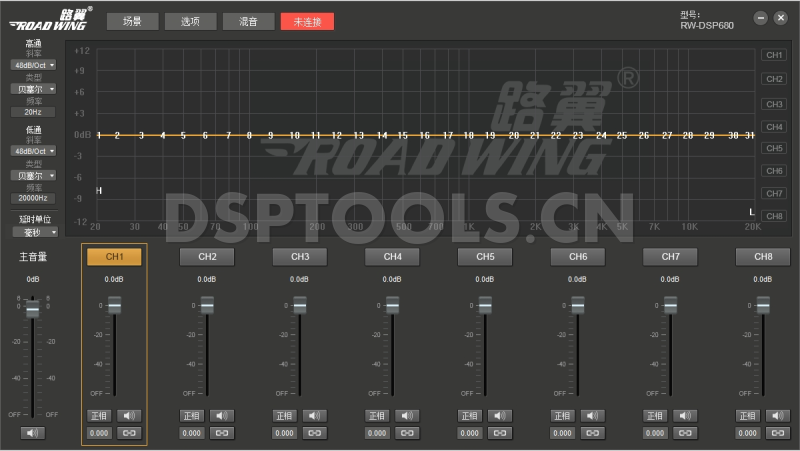Click the CH8 volume fader handle
Screen dimensions: 800x451
click(763, 305)
